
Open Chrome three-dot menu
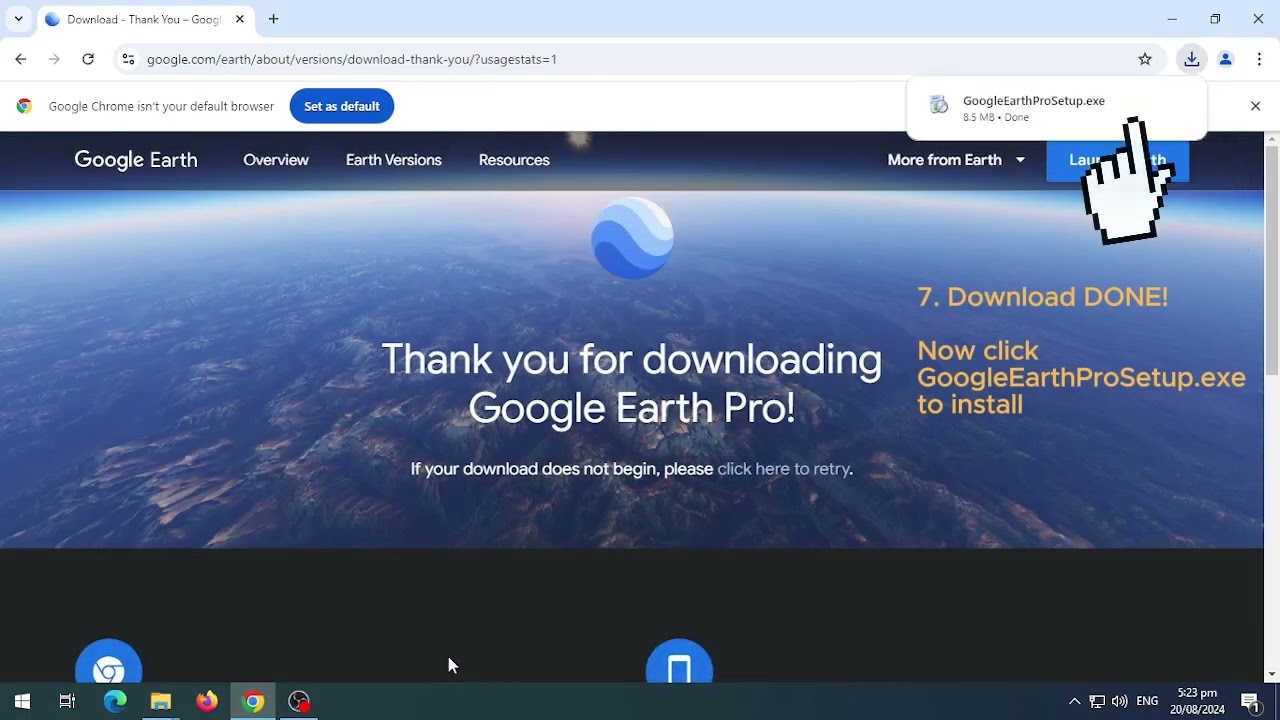(x=1259, y=59)
